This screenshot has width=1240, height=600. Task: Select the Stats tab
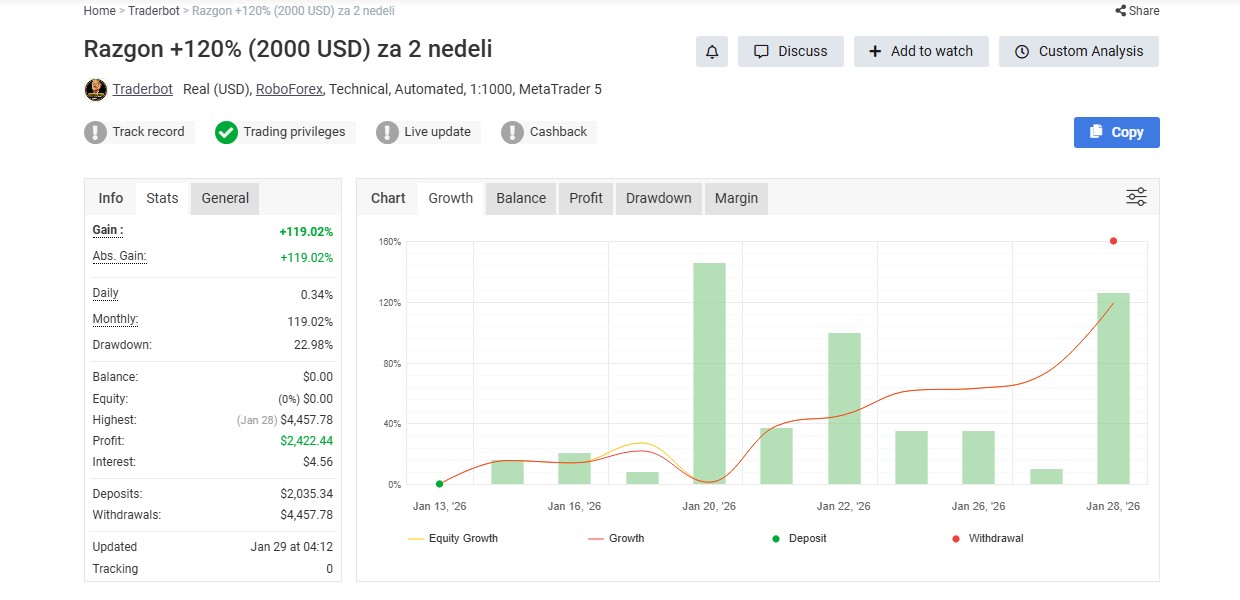tap(162, 198)
